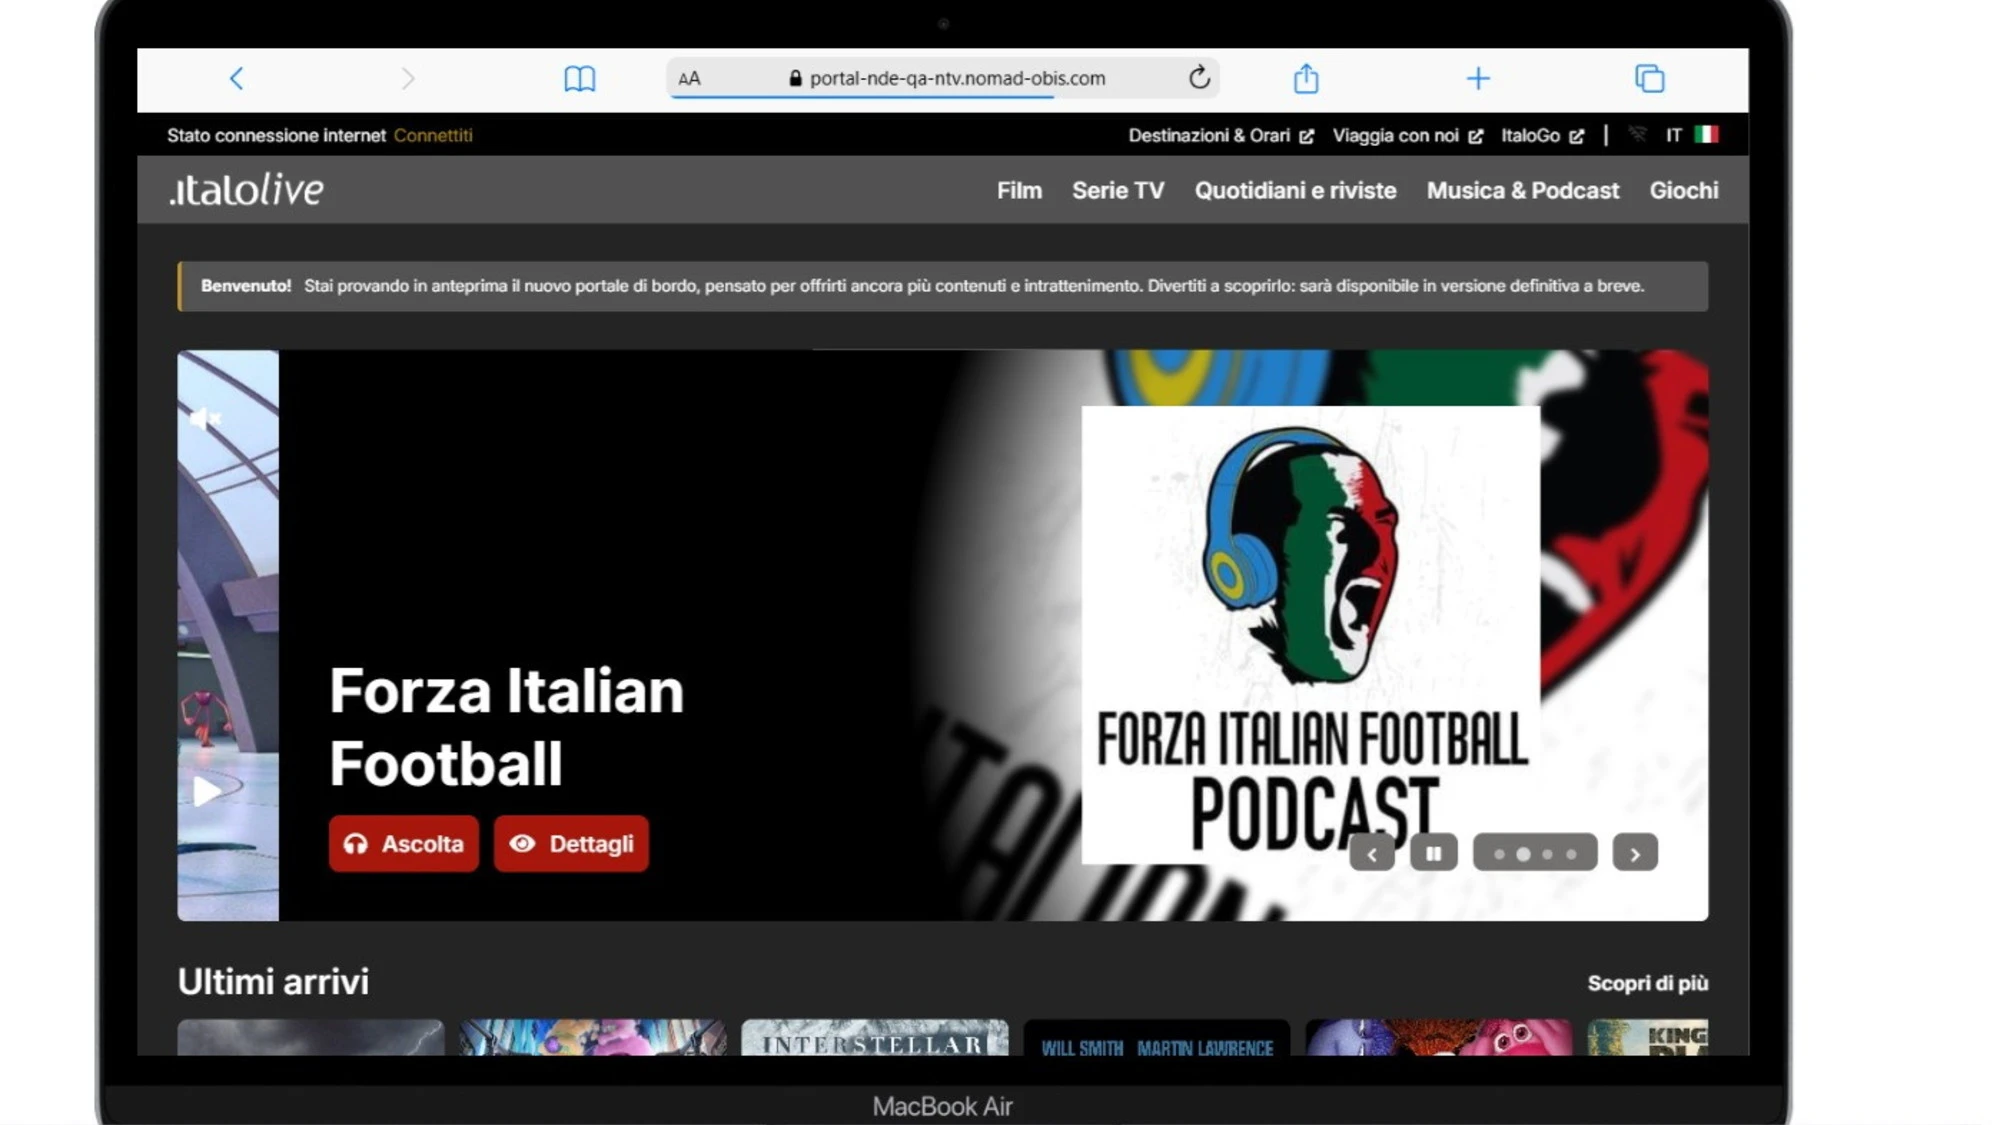Open Musica & Podcast menu

[1522, 190]
